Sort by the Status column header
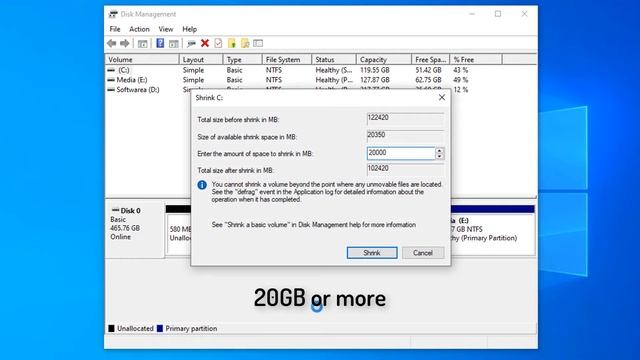 click(x=334, y=60)
